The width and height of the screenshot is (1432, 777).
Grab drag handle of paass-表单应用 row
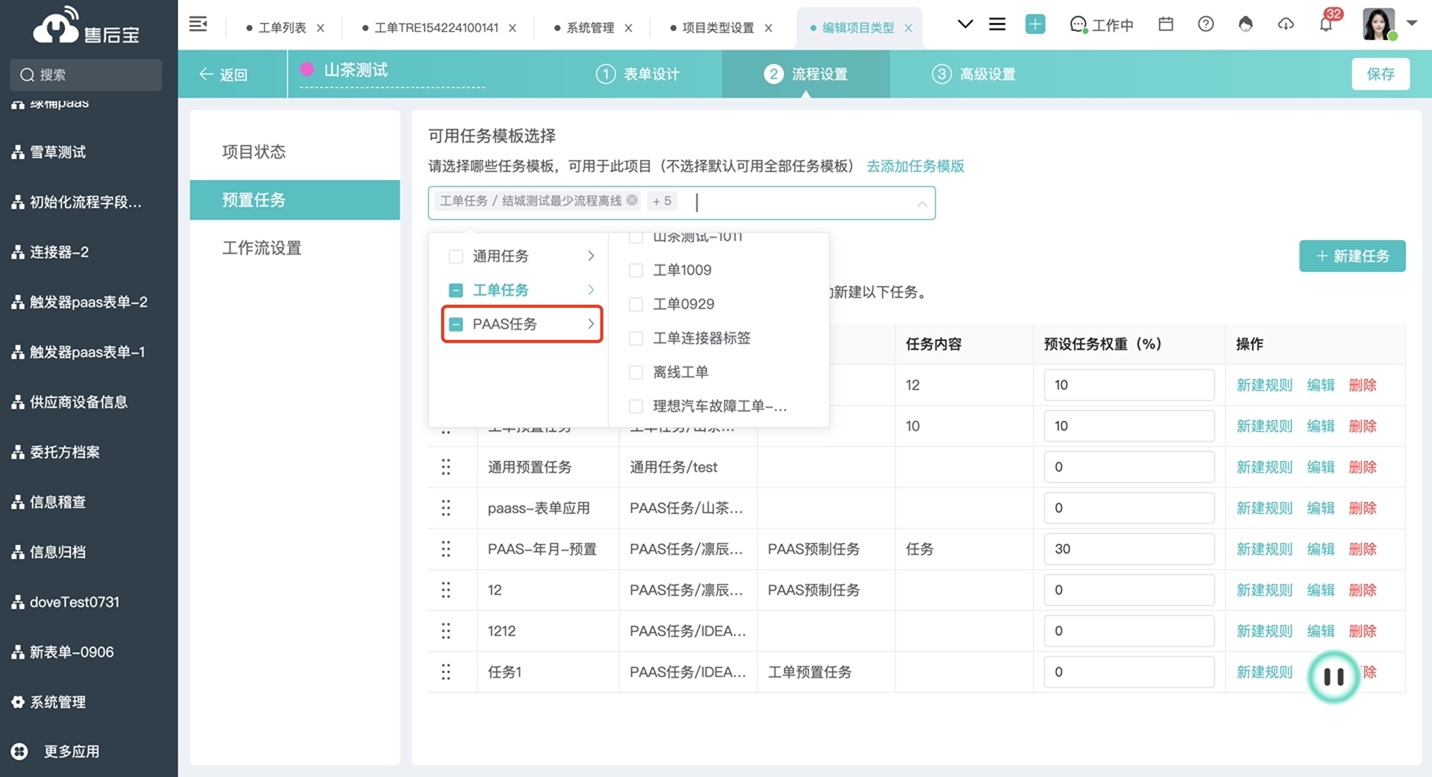(446, 508)
